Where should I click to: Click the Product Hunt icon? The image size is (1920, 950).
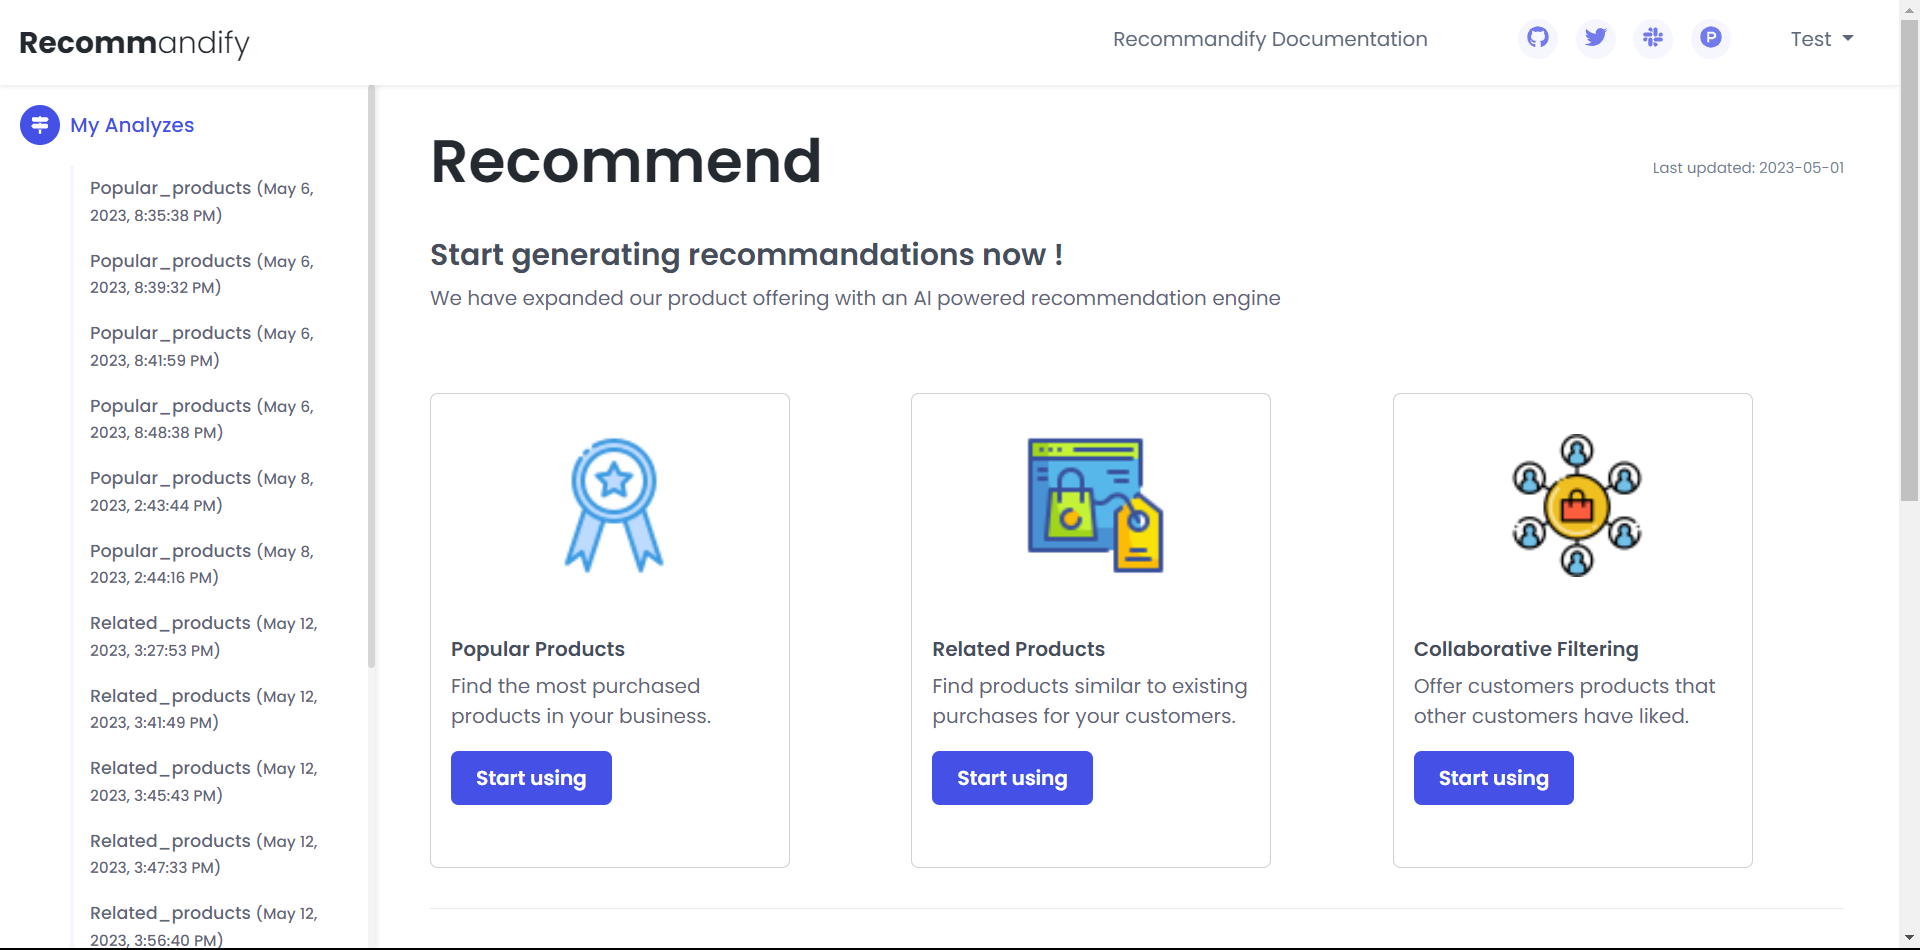click(x=1711, y=38)
